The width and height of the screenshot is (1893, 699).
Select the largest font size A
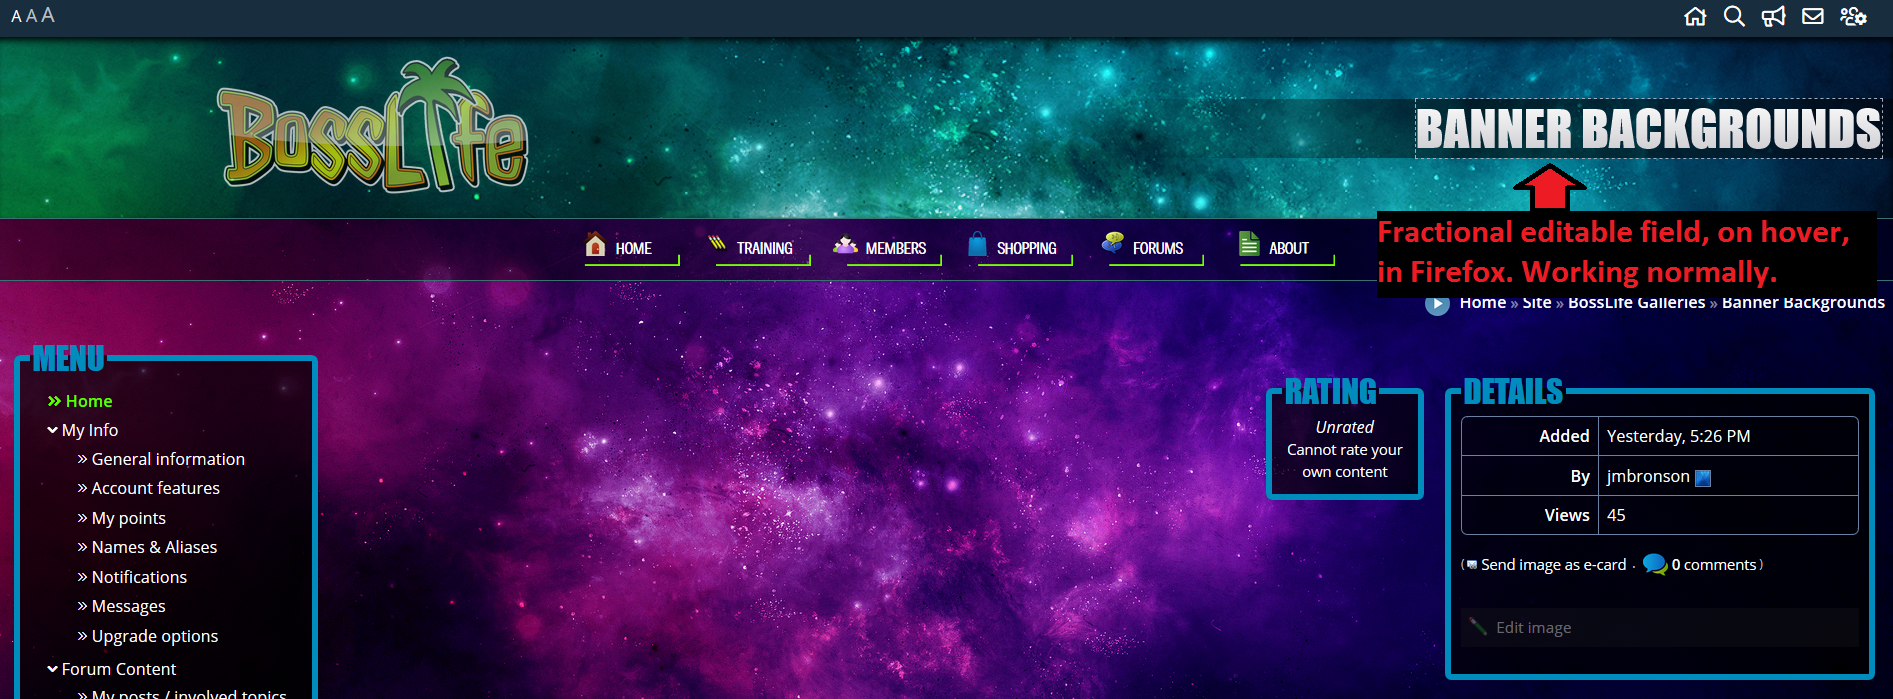click(48, 15)
